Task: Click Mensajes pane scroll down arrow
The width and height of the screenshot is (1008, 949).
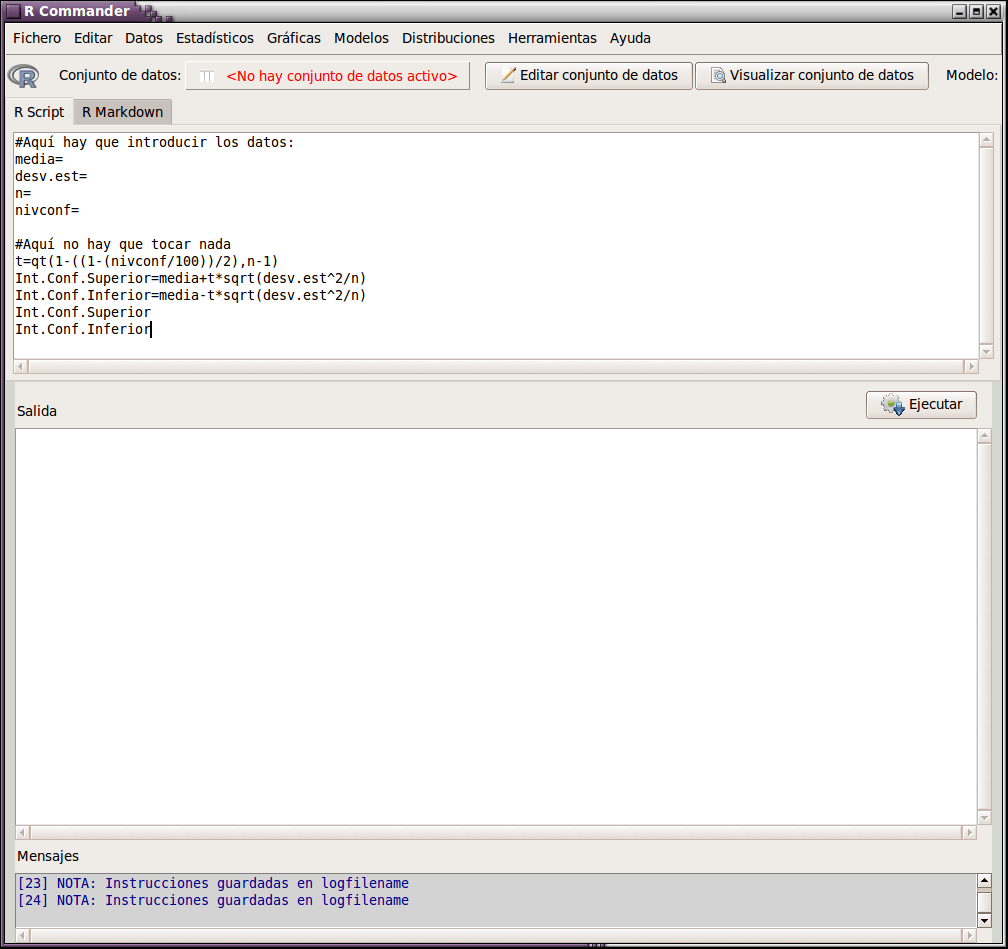Action: click(984, 920)
